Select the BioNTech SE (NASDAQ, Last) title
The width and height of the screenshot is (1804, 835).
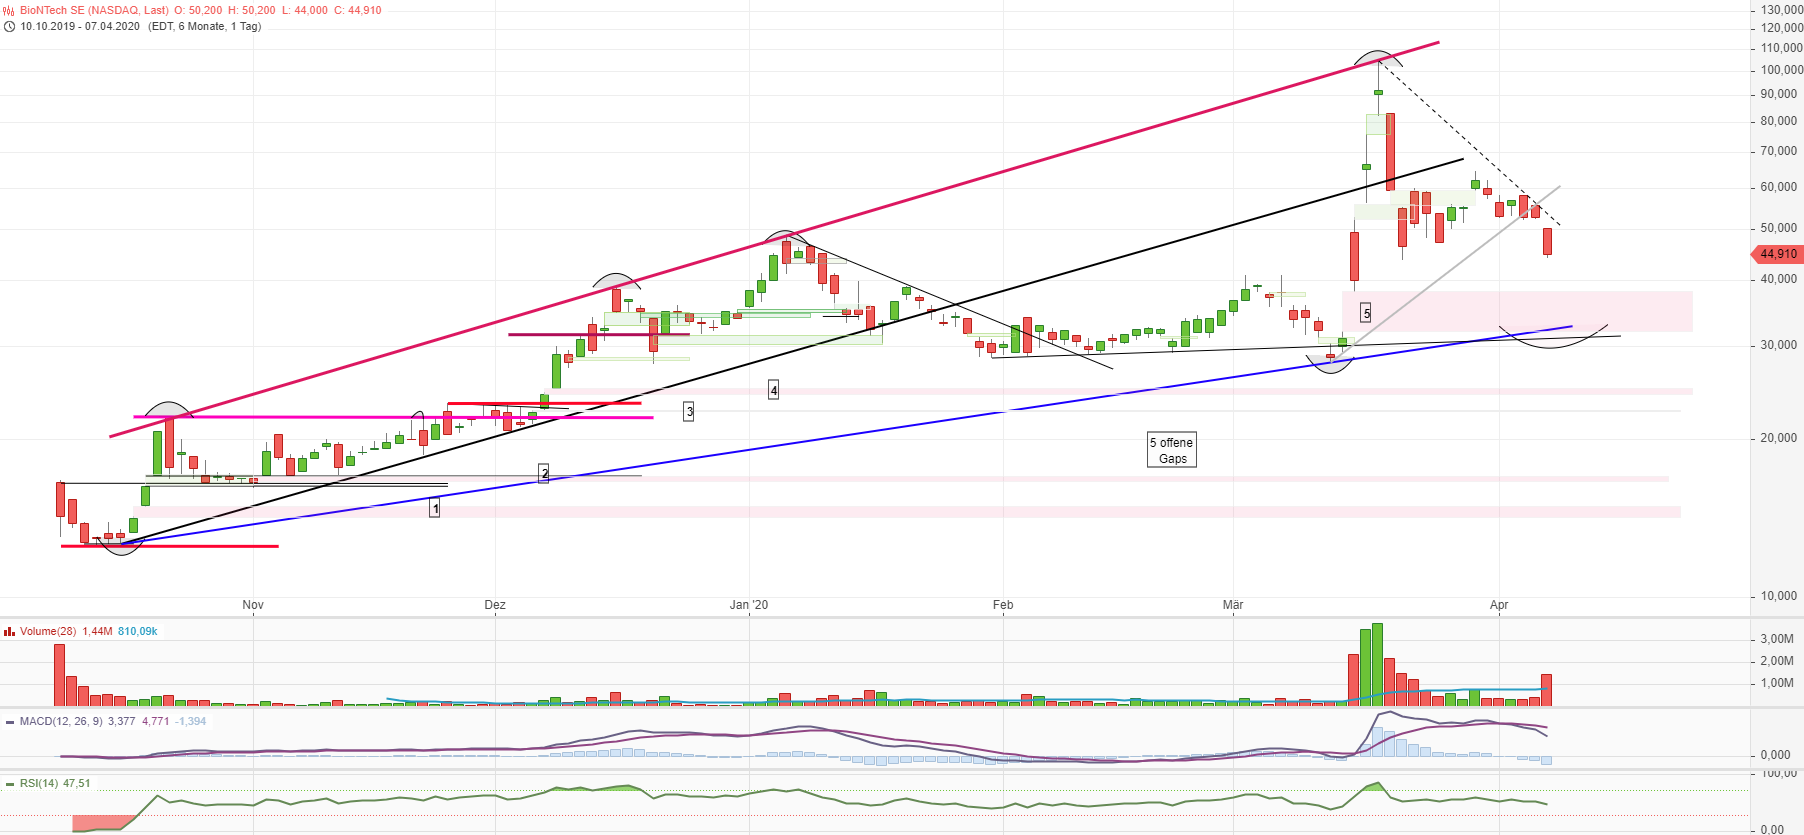coord(95,10)
